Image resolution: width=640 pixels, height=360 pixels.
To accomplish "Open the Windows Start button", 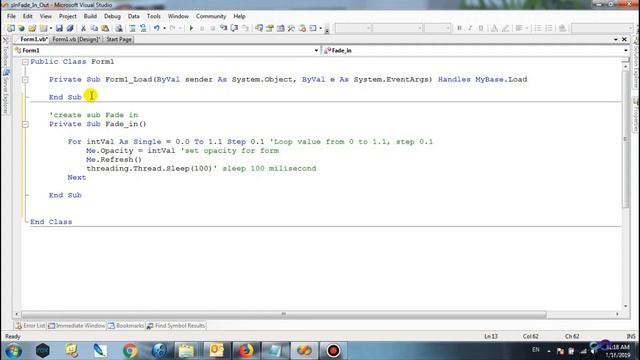I will point(13,351).
